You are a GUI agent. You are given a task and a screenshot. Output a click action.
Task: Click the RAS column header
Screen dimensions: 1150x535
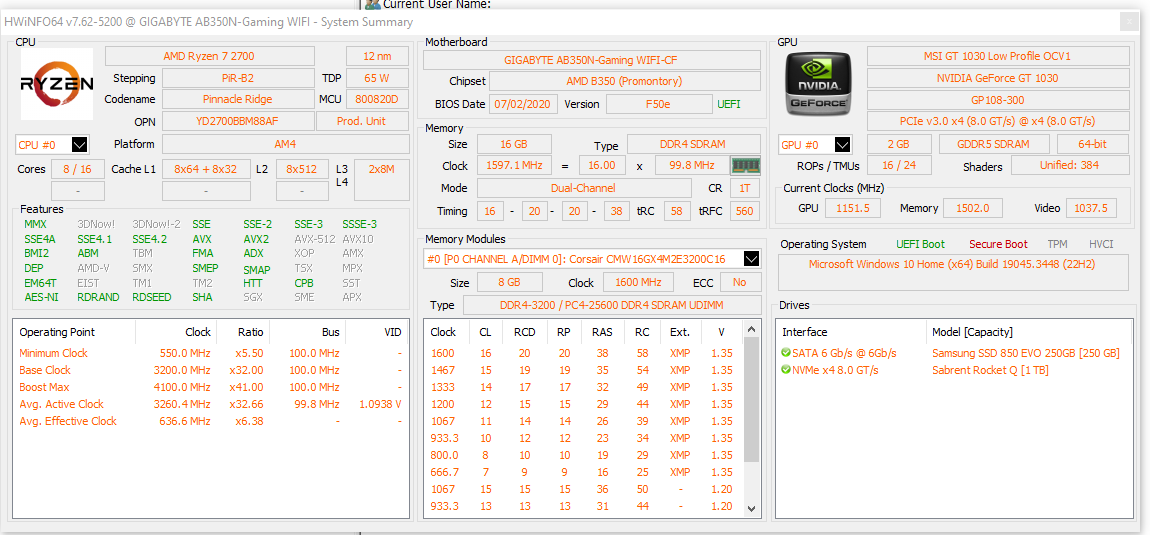click(602, 332)
